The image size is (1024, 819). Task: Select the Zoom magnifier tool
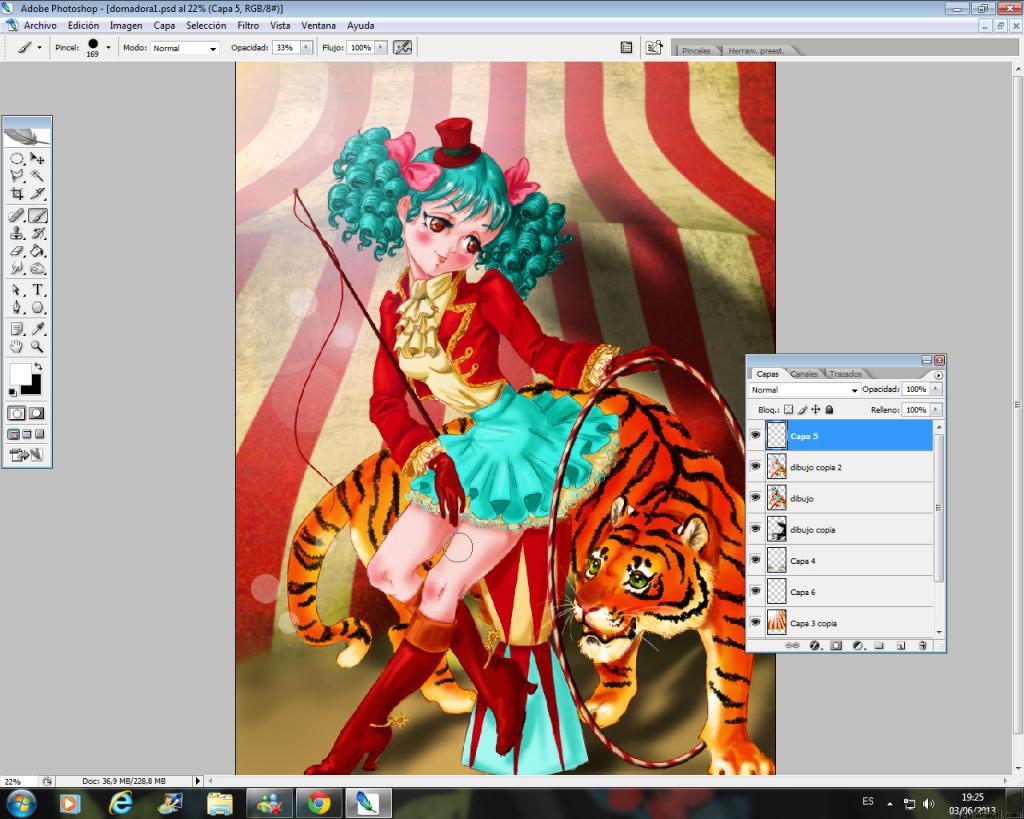point(38,347)
